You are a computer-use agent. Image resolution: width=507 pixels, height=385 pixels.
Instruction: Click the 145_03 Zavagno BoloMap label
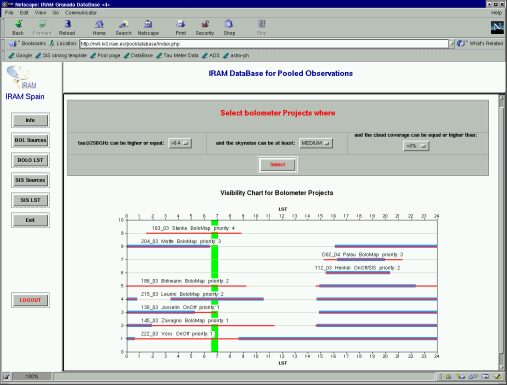[185, 321]
